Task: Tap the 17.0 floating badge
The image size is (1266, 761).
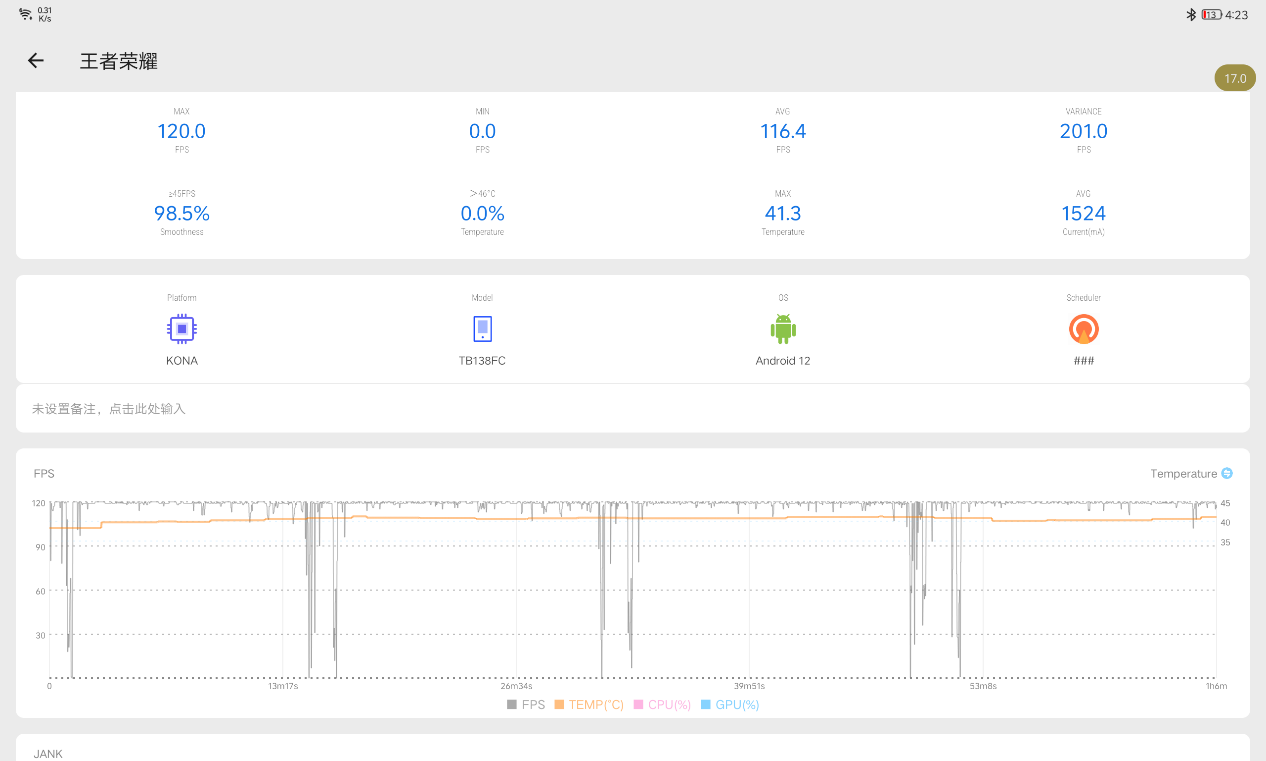Action: [1235, 78]
